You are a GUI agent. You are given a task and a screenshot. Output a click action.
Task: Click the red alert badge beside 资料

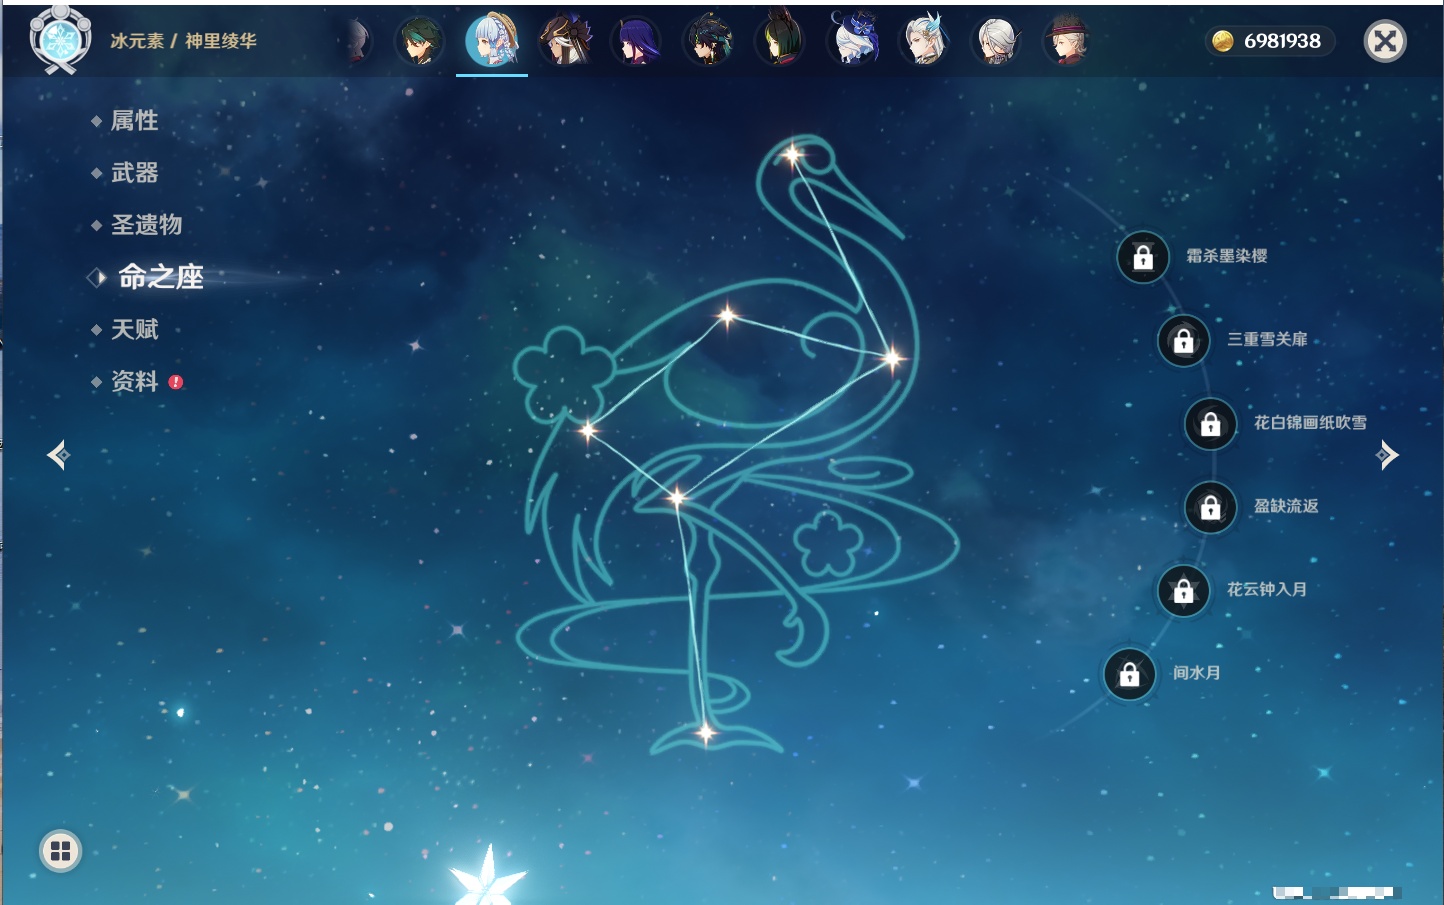pyautogui.click(x=176, y=382)
